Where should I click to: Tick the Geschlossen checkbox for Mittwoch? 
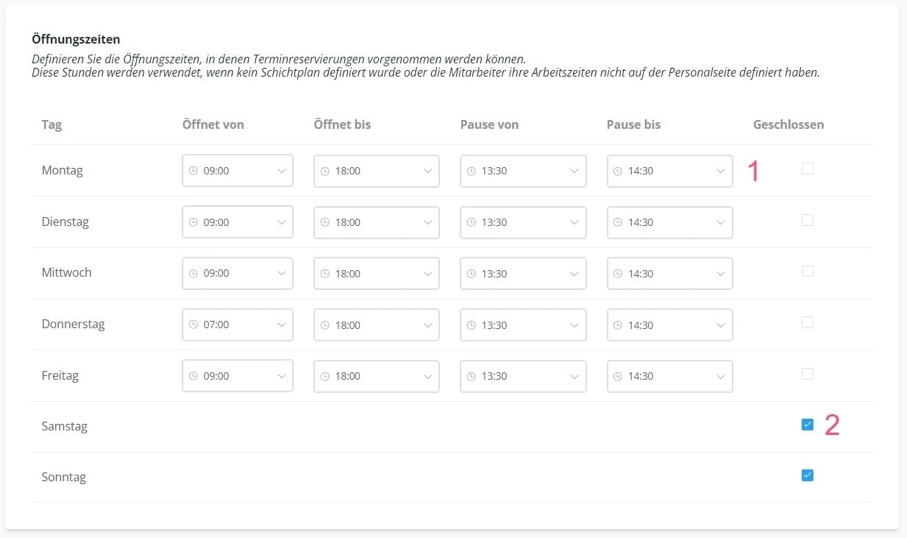(x=808, y=271)
